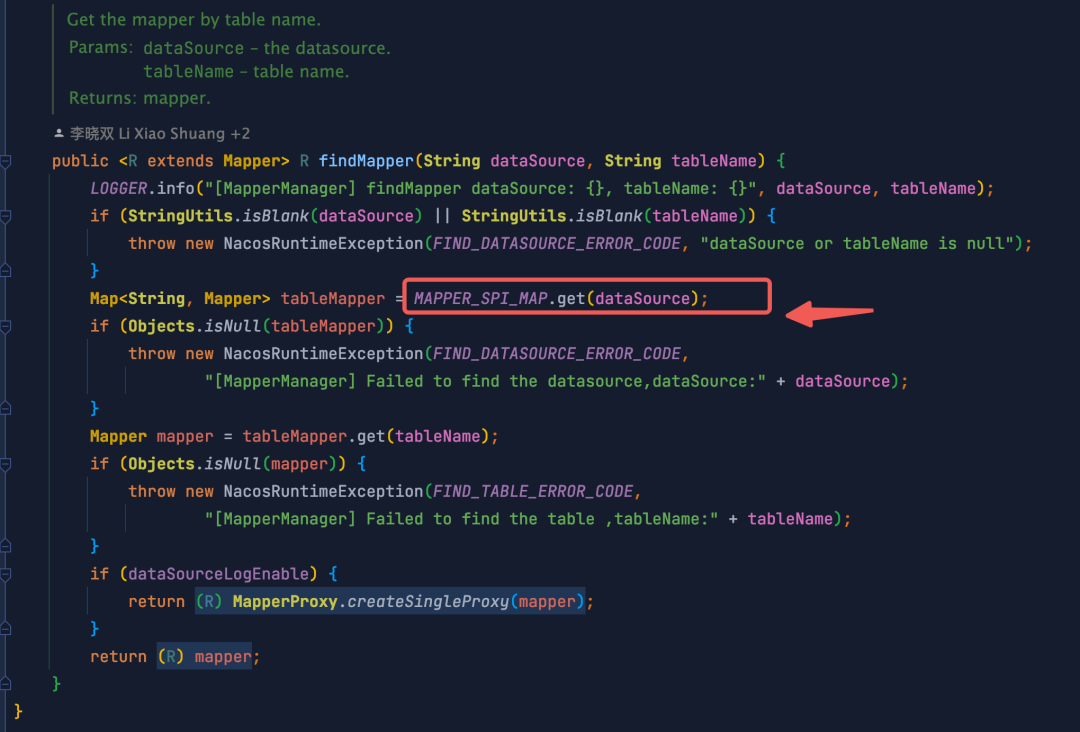
Task: Fold the StringUtils.isBlank if block
Action: tap(6, 216)
